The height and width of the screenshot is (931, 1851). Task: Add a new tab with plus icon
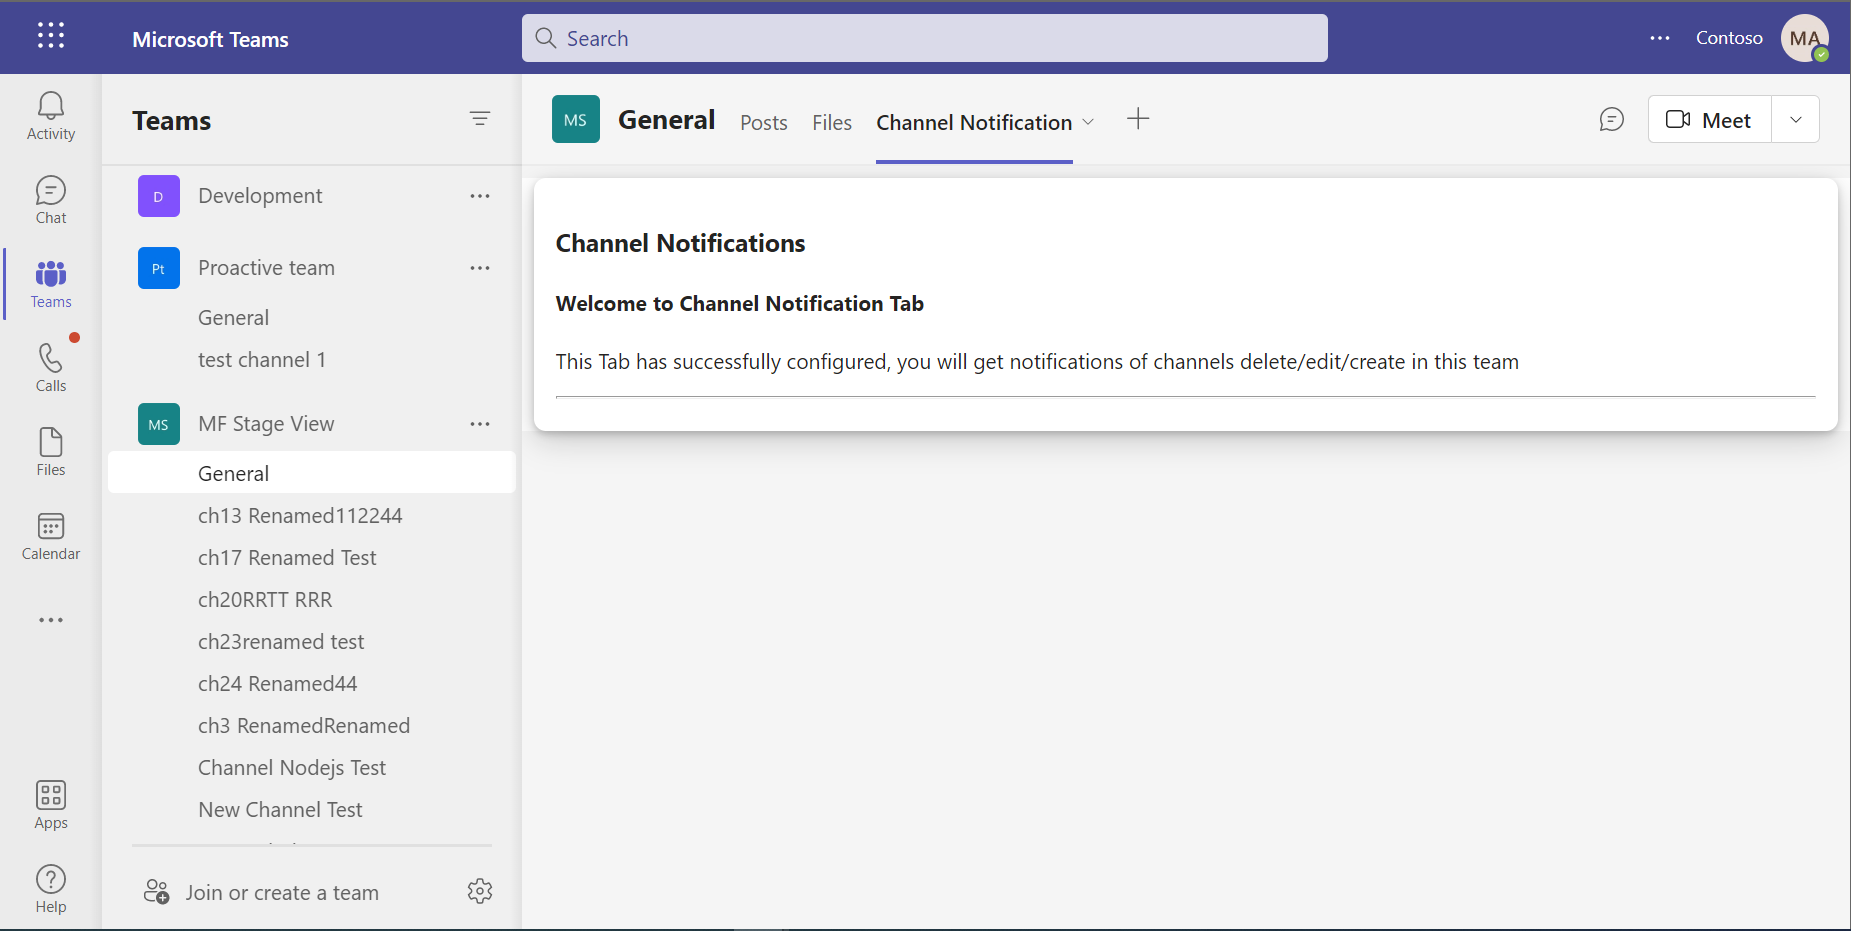pos(1138,119)
